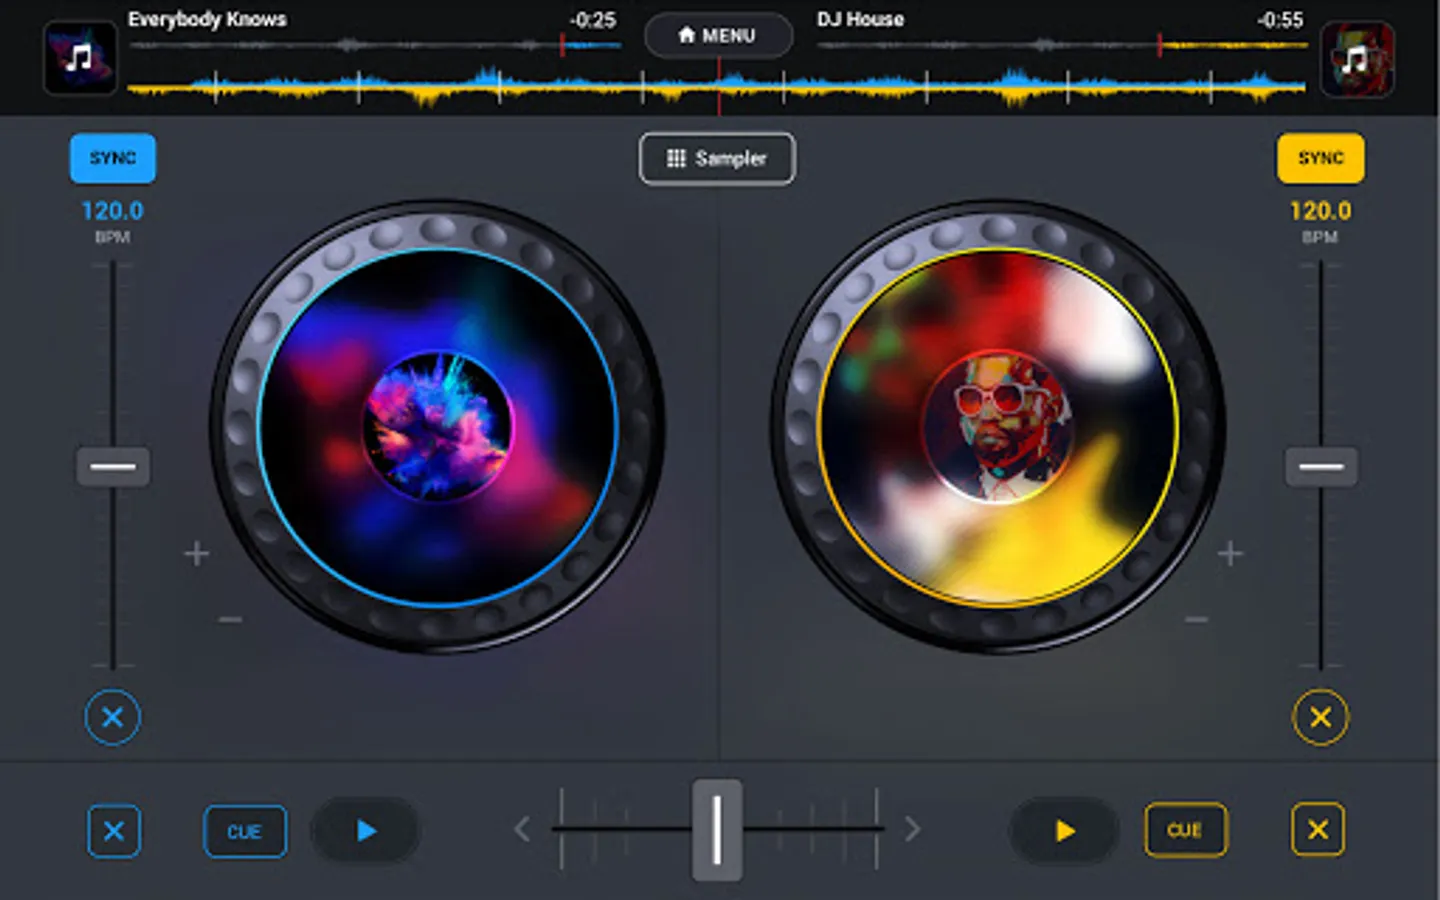Viewport: 1440px width, 900px height.
Task: Open the left deck track music-note thumbnail
Action: (x=80, y=59)
